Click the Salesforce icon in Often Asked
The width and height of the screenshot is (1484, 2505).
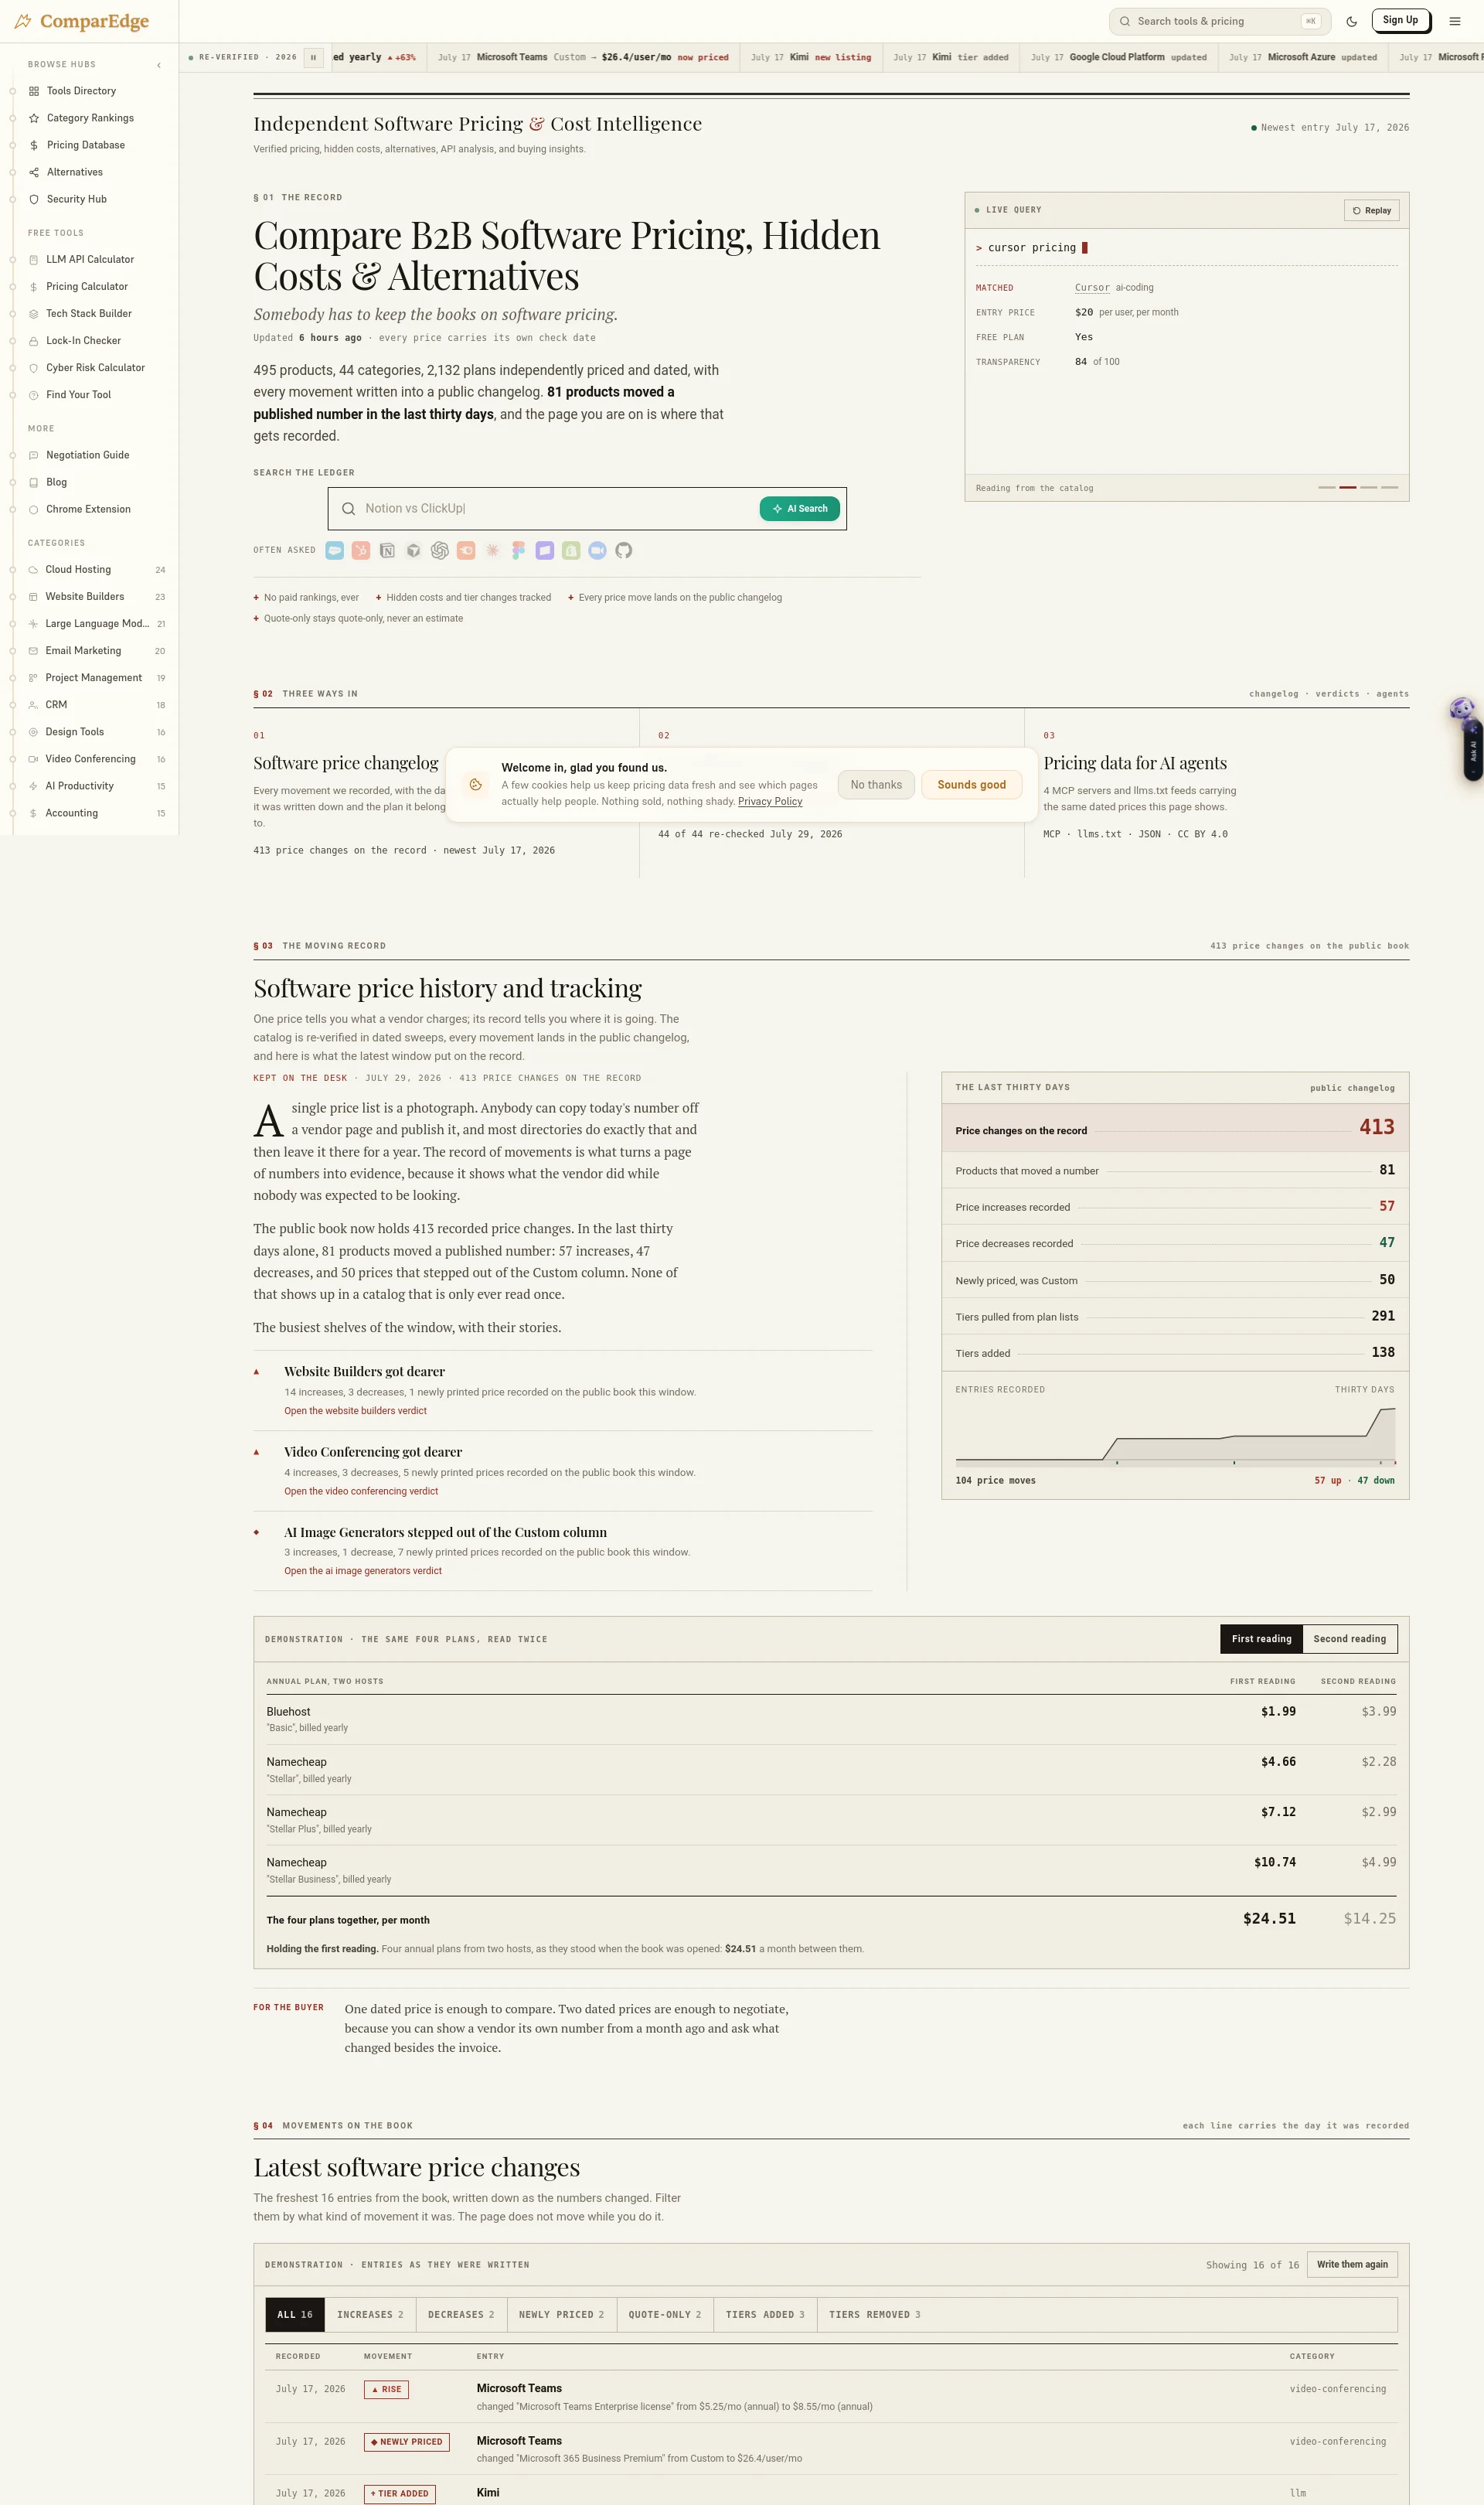click(x=335, y=550)
